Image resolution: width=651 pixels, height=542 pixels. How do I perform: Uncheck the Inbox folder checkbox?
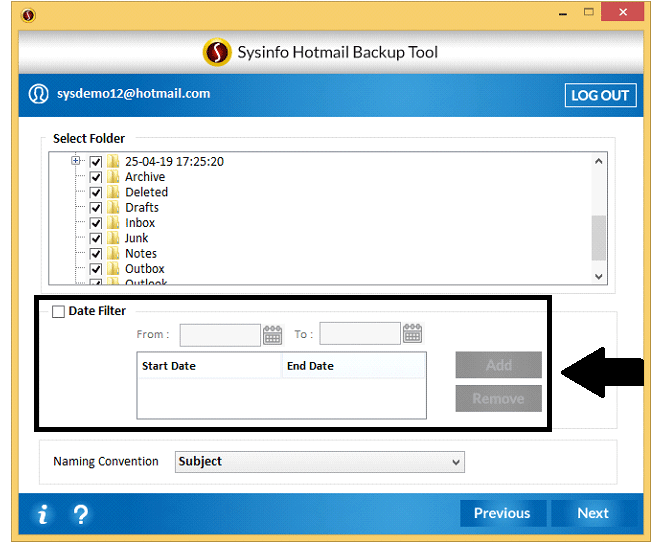click(x=96, y=223)
